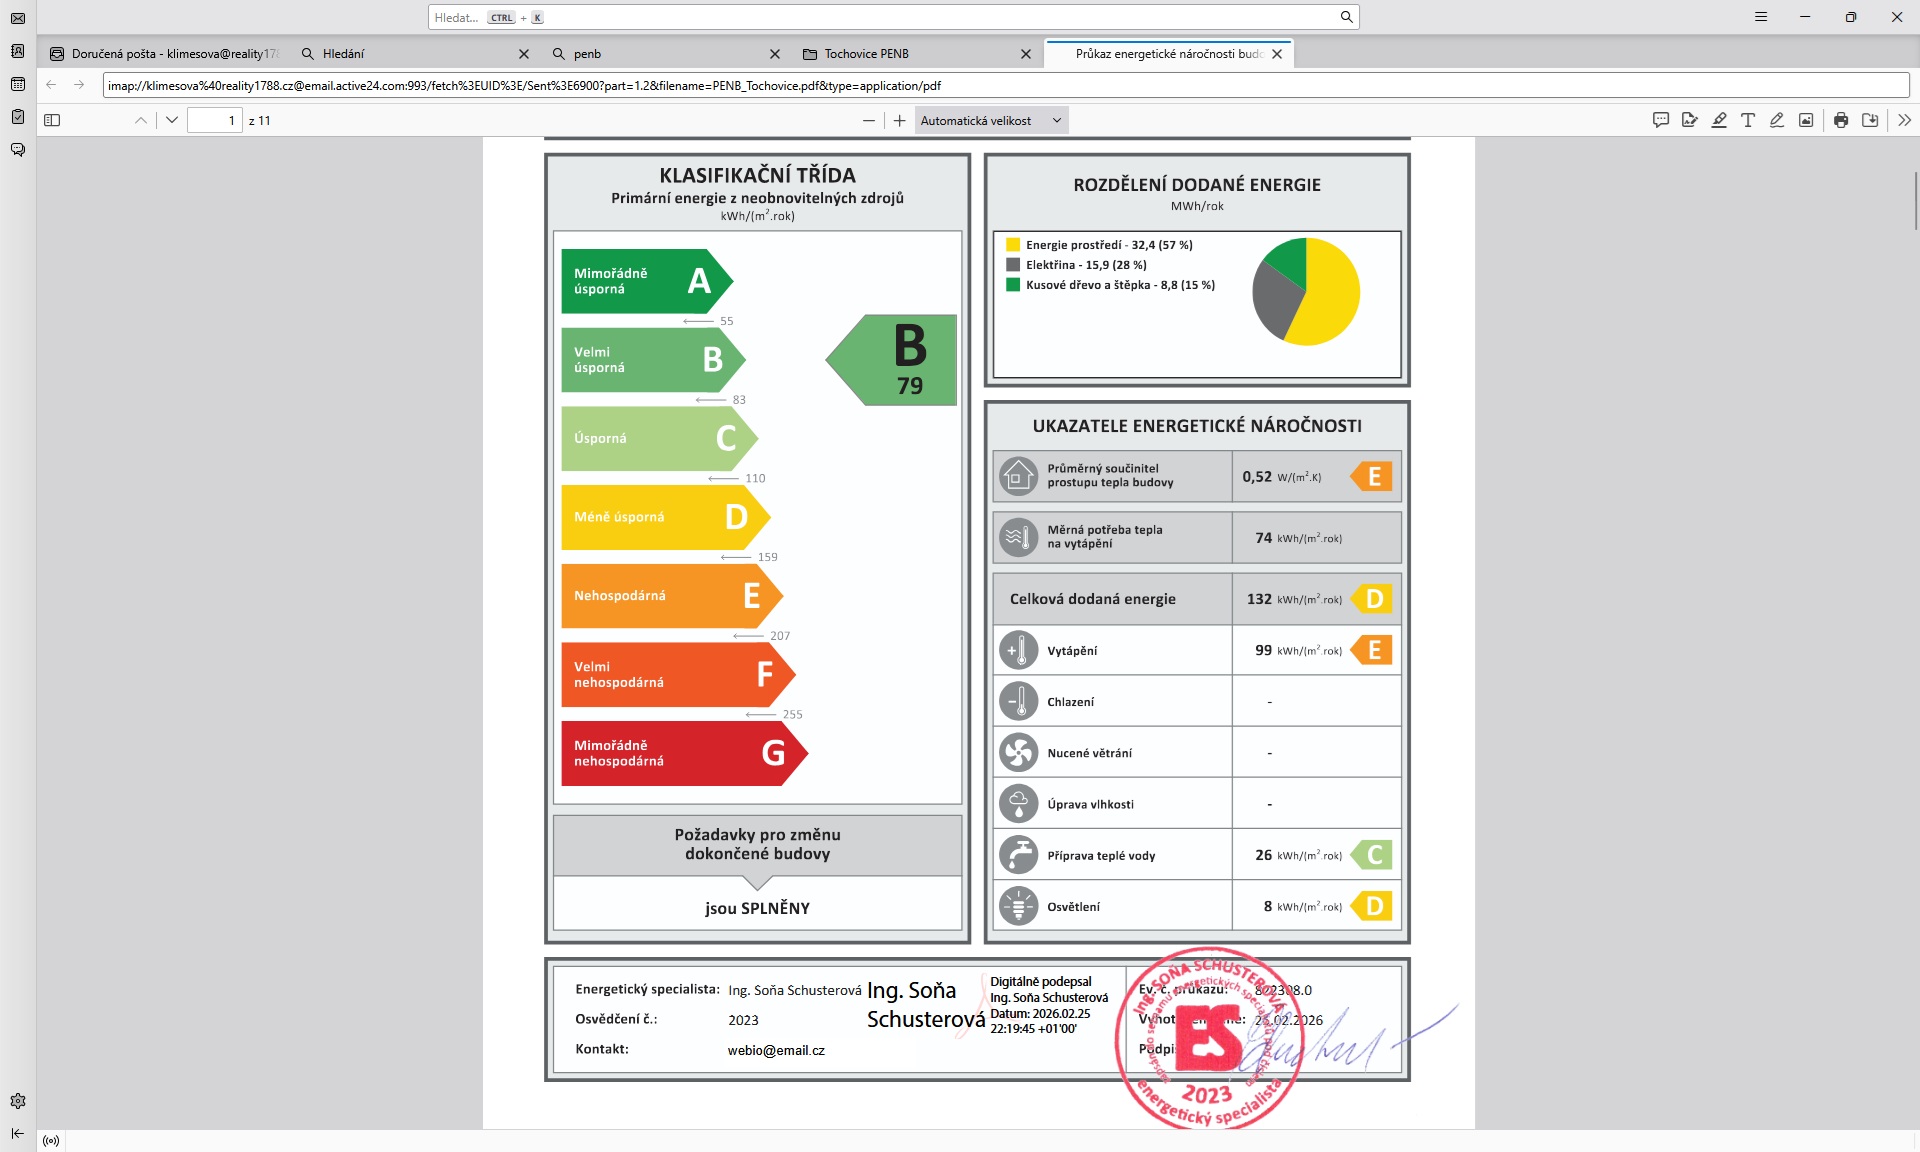
Task: Toggle the signature annotation tool
Action: pyautogui.click(x=1690, y=120)
